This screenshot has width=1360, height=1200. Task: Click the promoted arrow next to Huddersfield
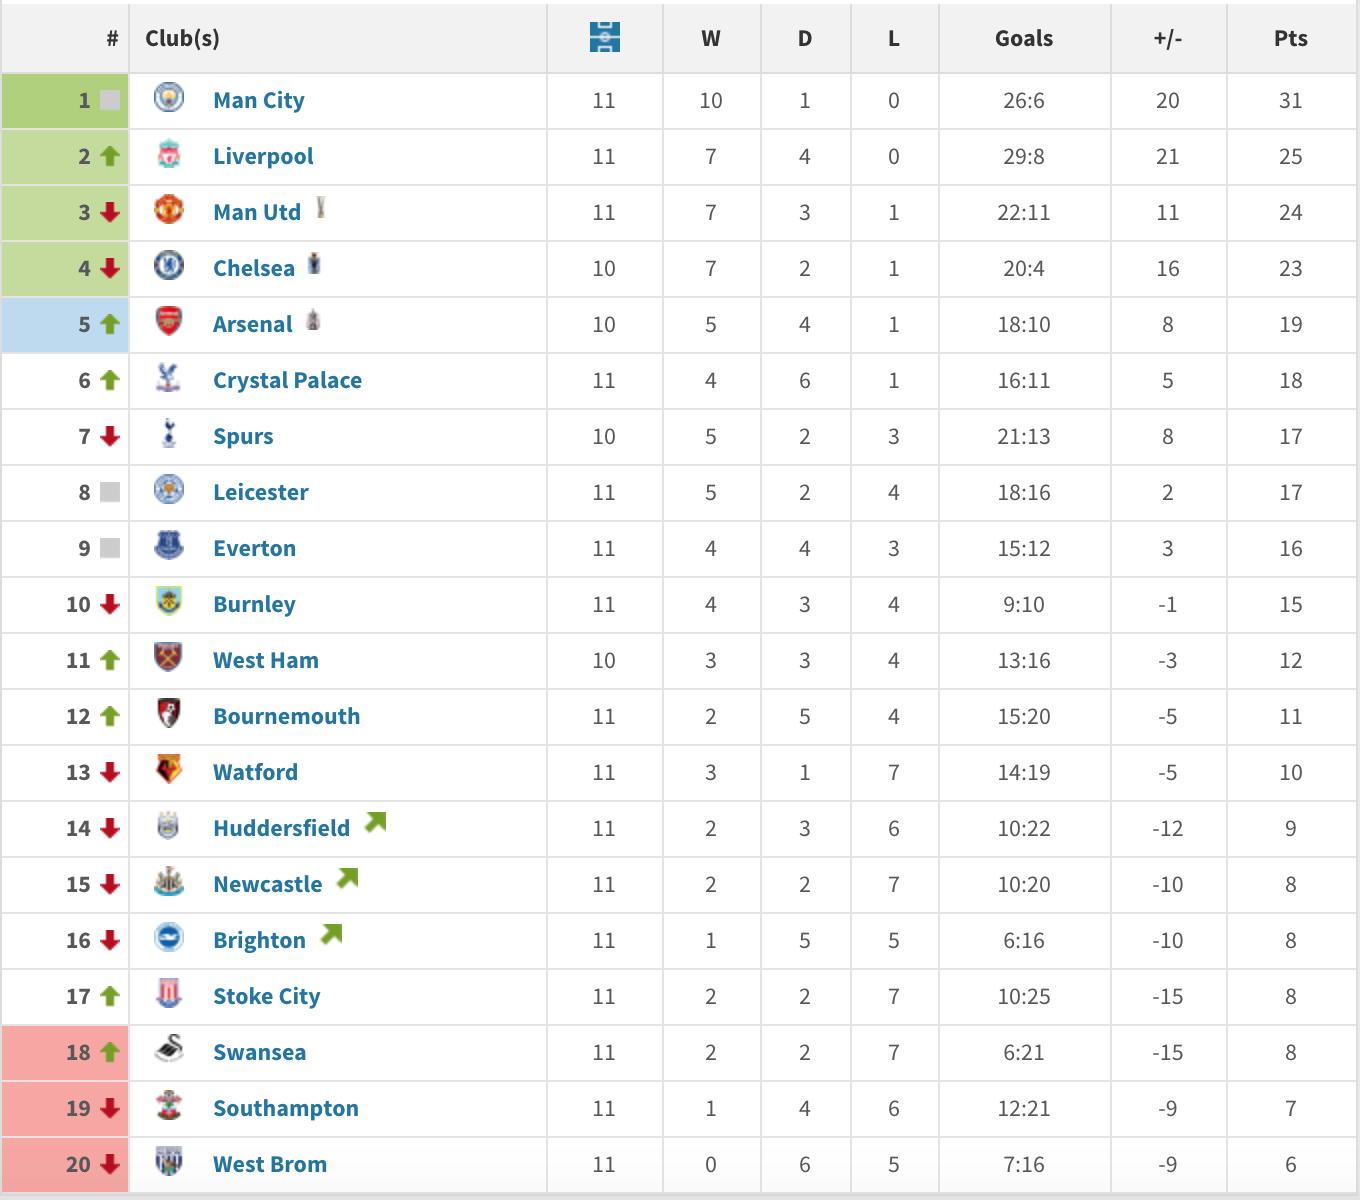(x=375, y=823)
